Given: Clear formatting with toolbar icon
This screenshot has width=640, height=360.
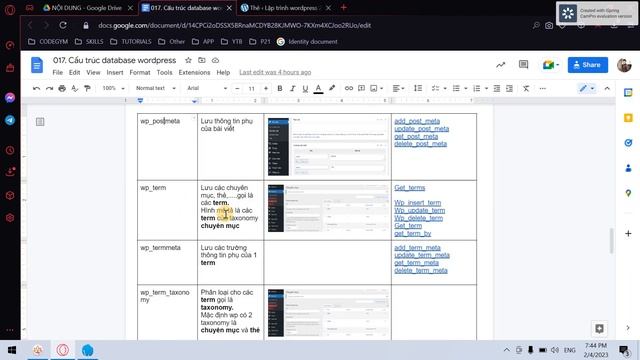Looking at the screenshot, I should (x=526, y=88).
